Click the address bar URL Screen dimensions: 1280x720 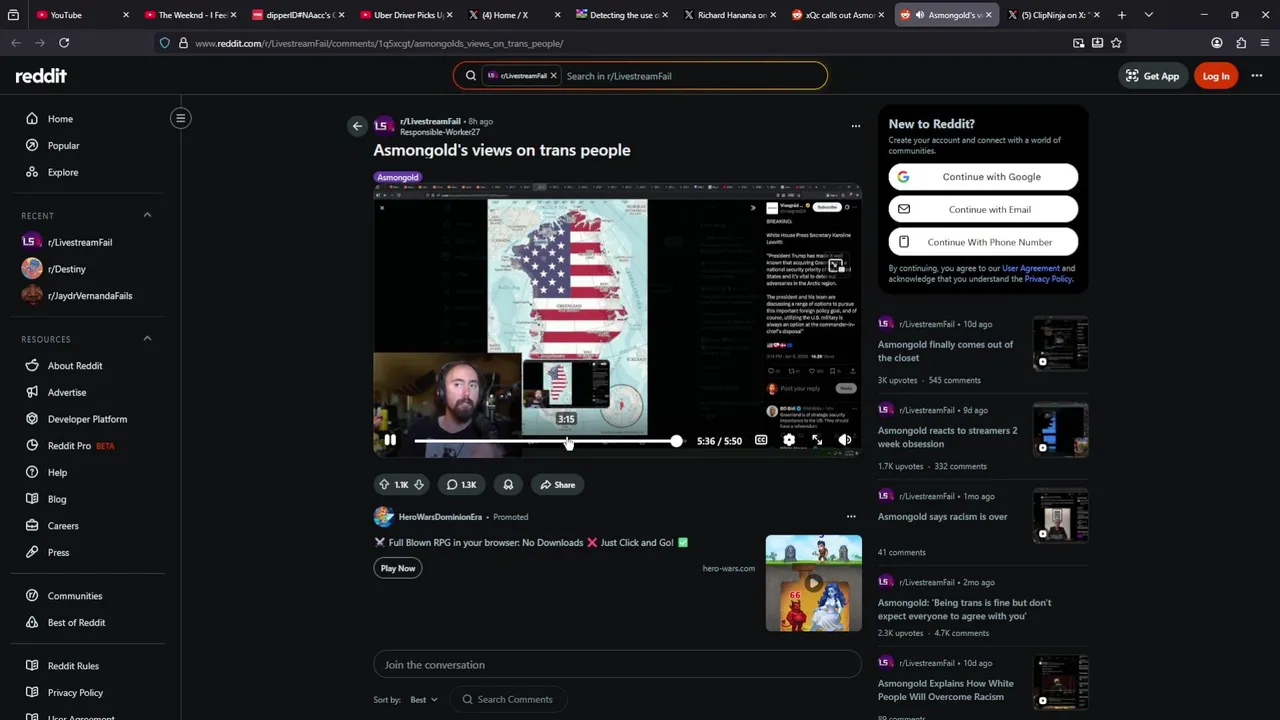(x=379, y=43)
